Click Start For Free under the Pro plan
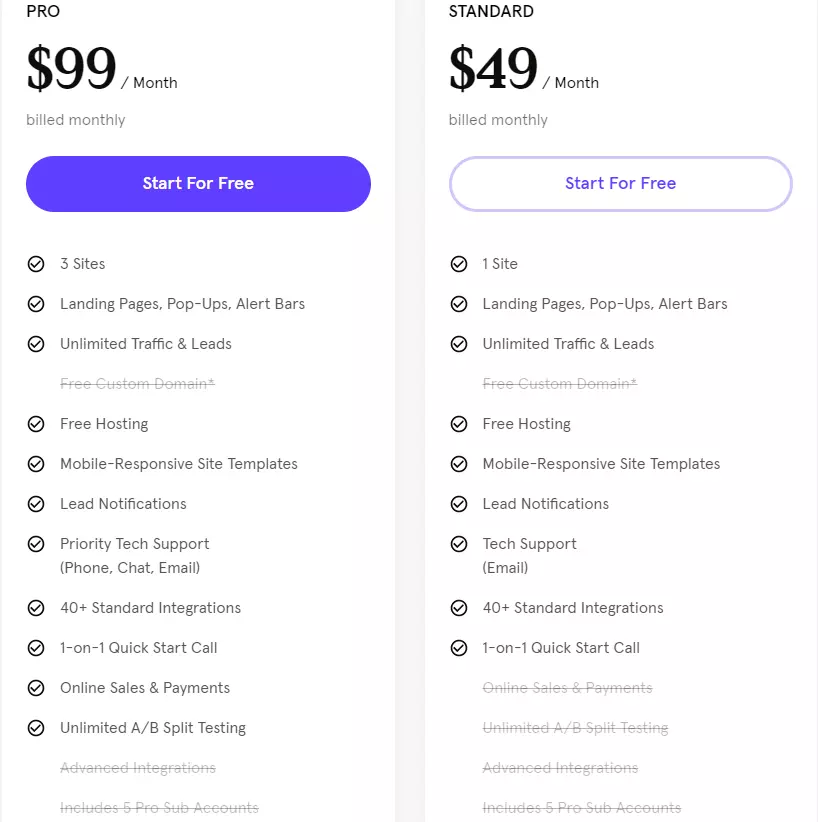Image resolution: width=818 pixels, height=822 pixels. click(x=198, y=184)
